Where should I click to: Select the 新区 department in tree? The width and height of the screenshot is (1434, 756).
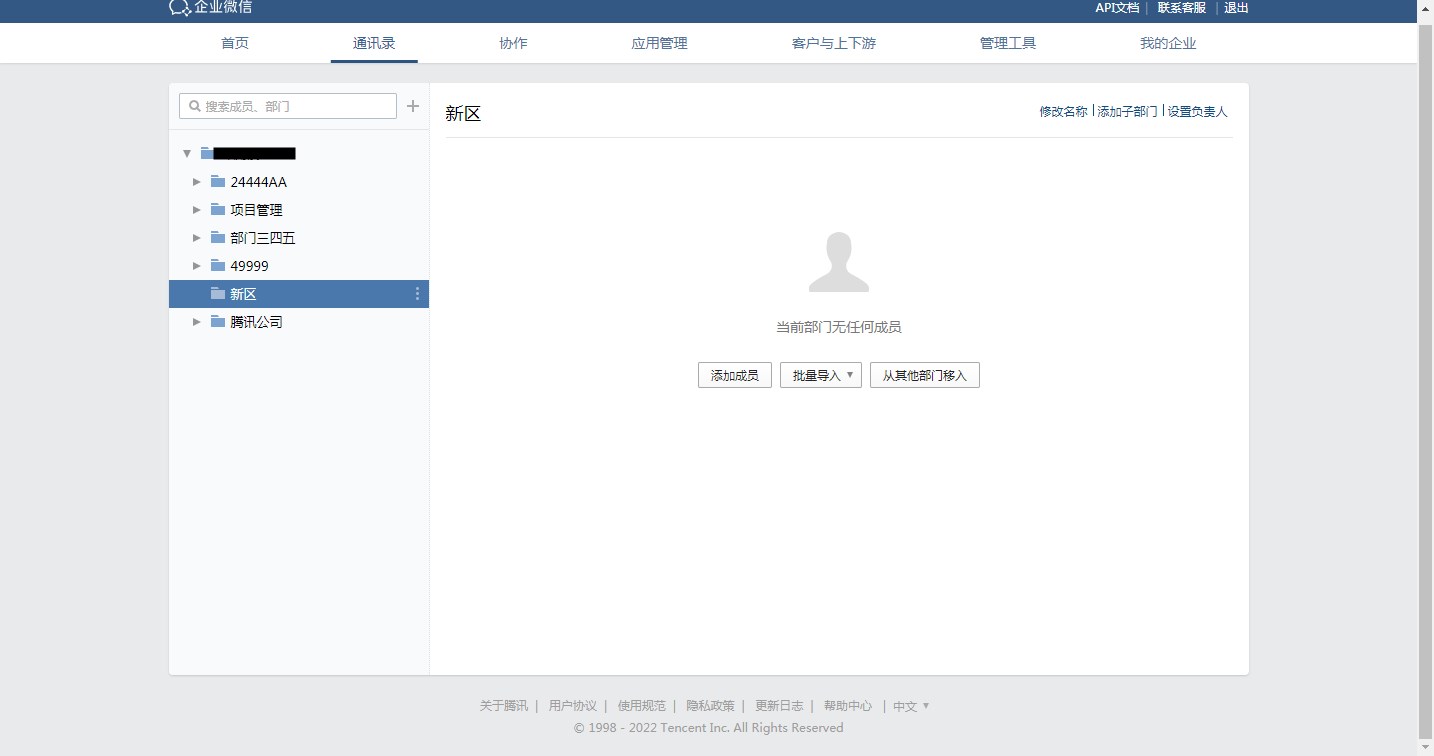[244, 294]
